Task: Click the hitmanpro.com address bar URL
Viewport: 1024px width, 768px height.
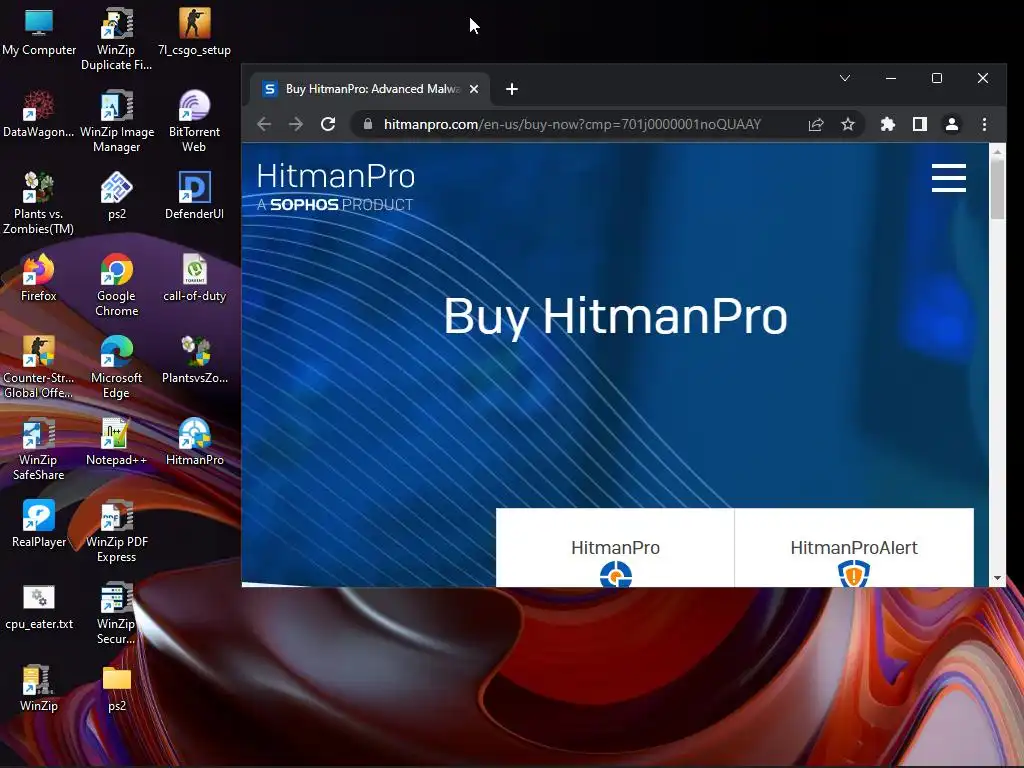Action: click(572, 124)
